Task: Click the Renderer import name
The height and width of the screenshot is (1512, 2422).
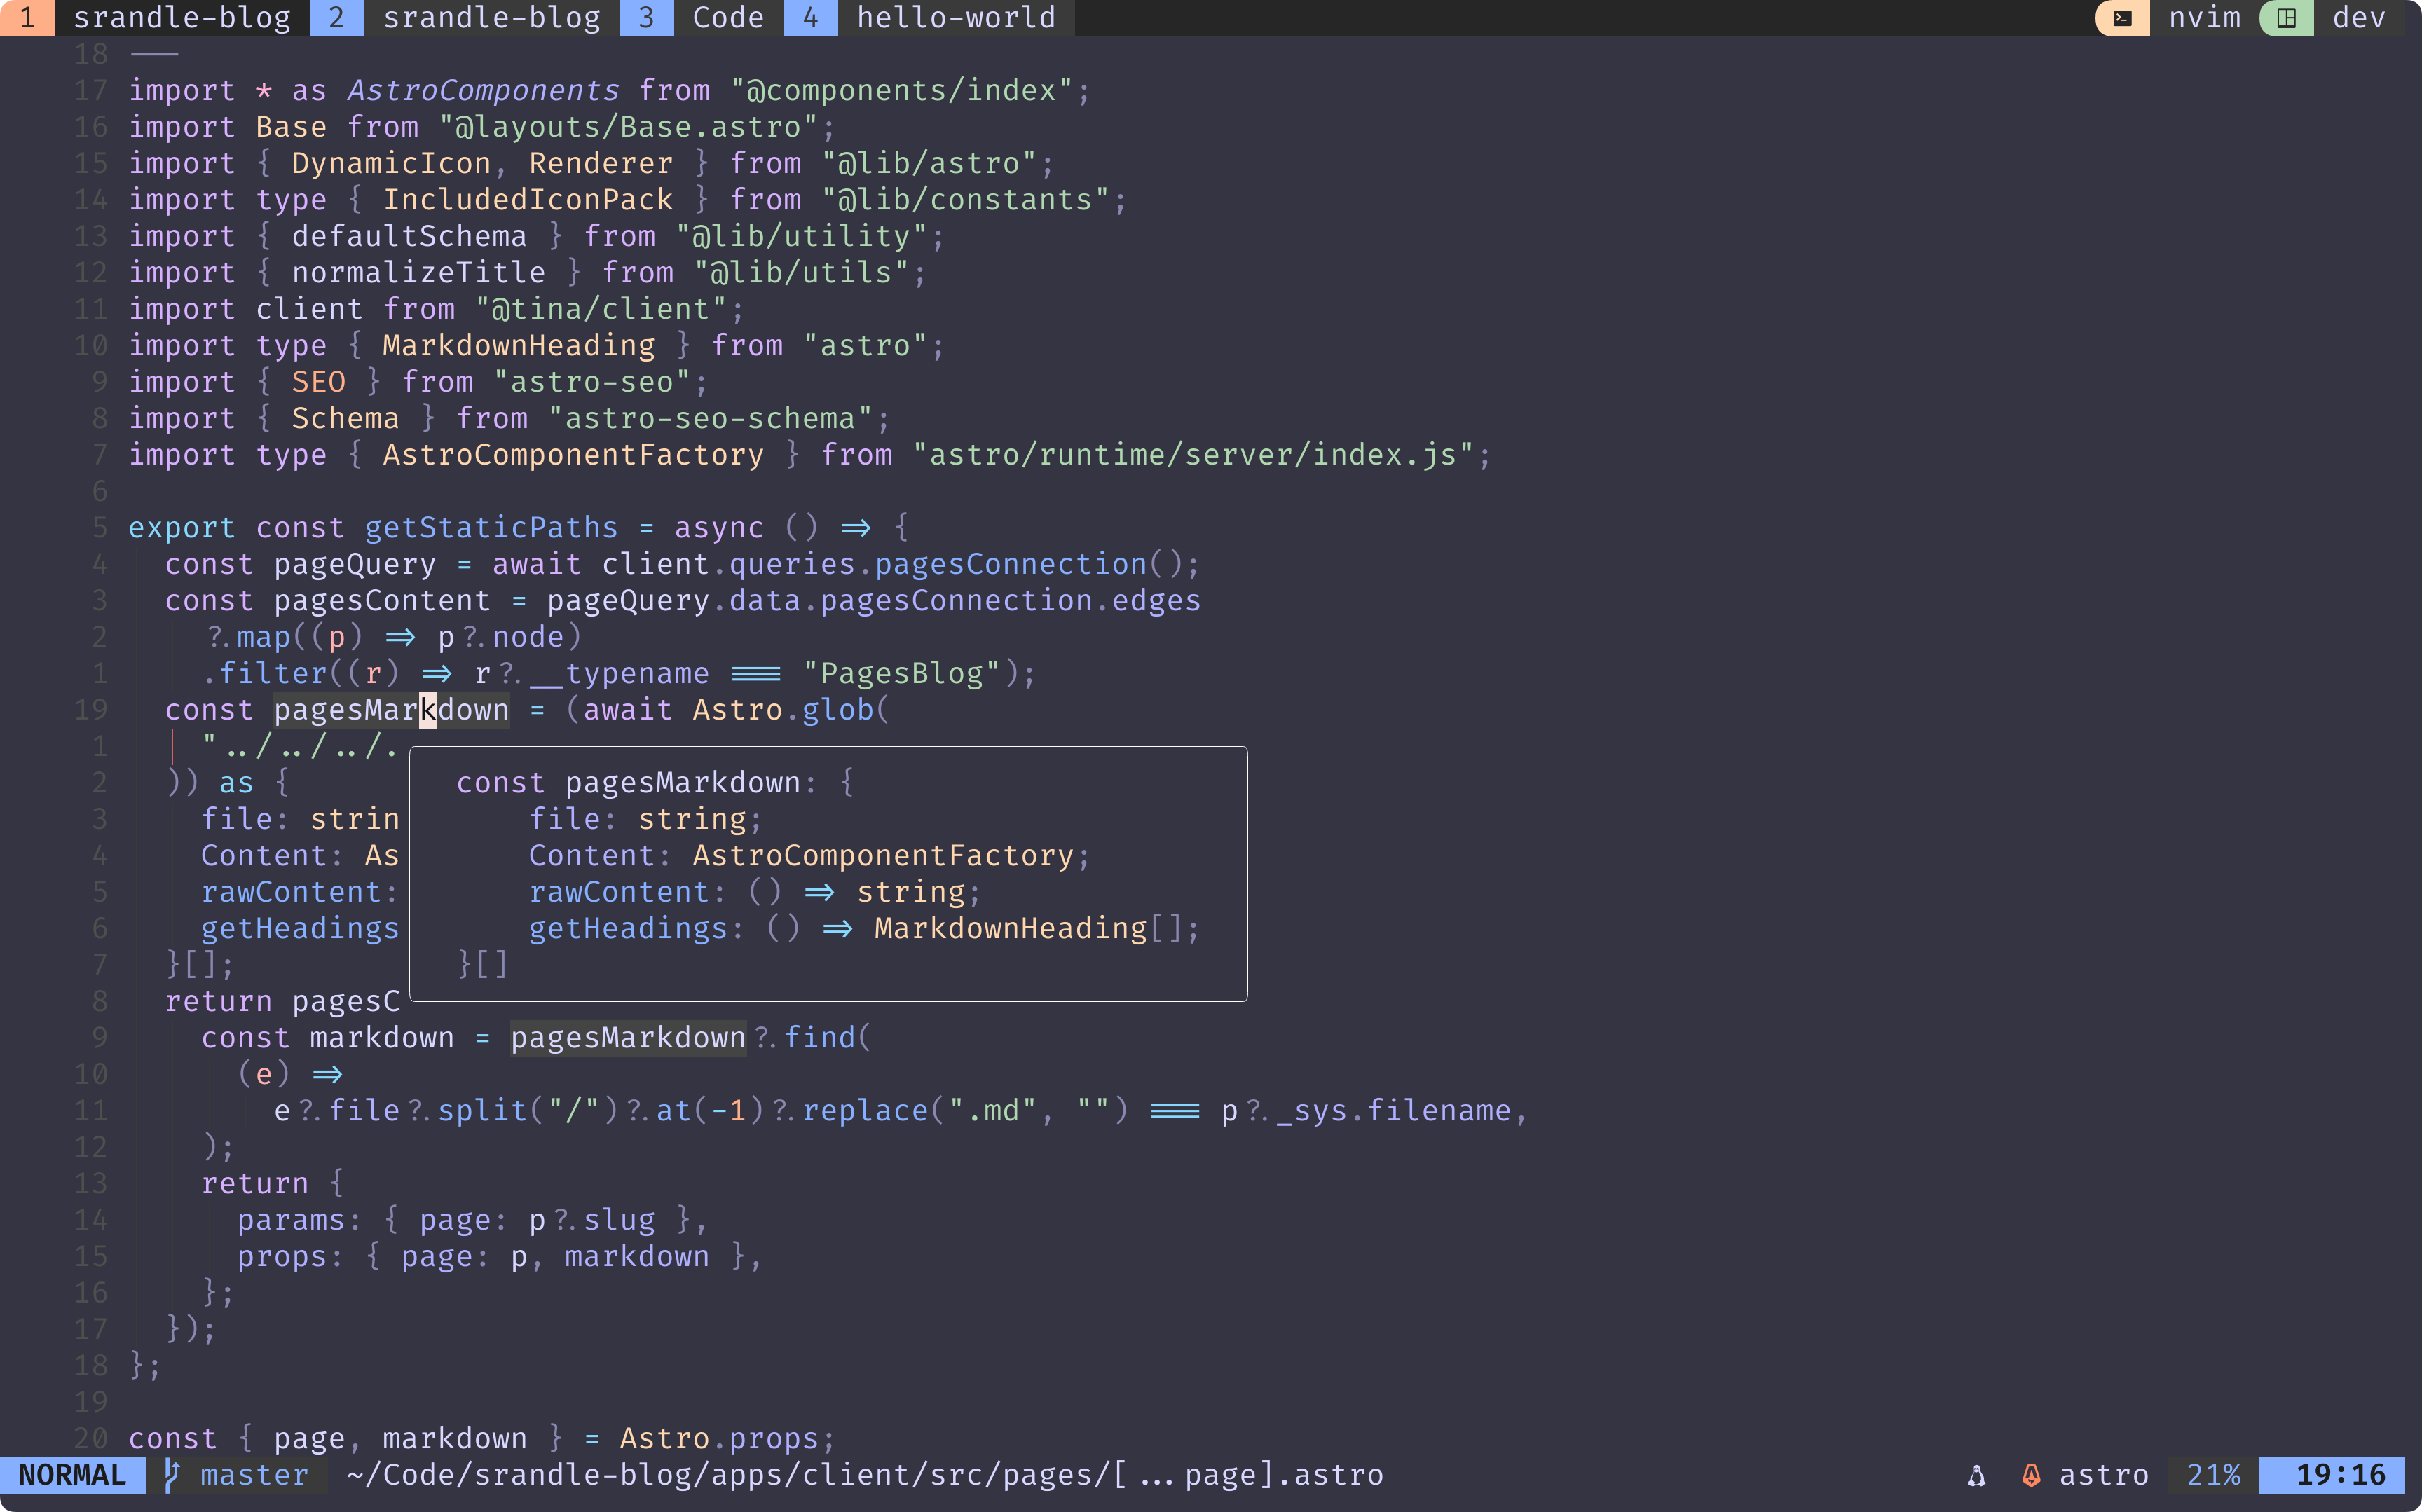Action: point(601,163)
